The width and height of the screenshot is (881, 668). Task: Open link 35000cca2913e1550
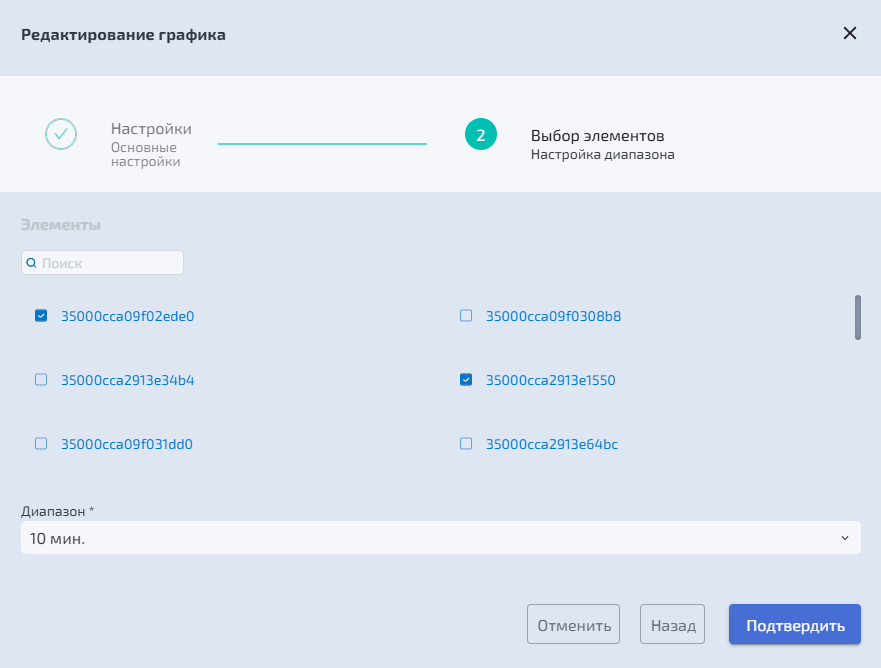tap(551, 380)
